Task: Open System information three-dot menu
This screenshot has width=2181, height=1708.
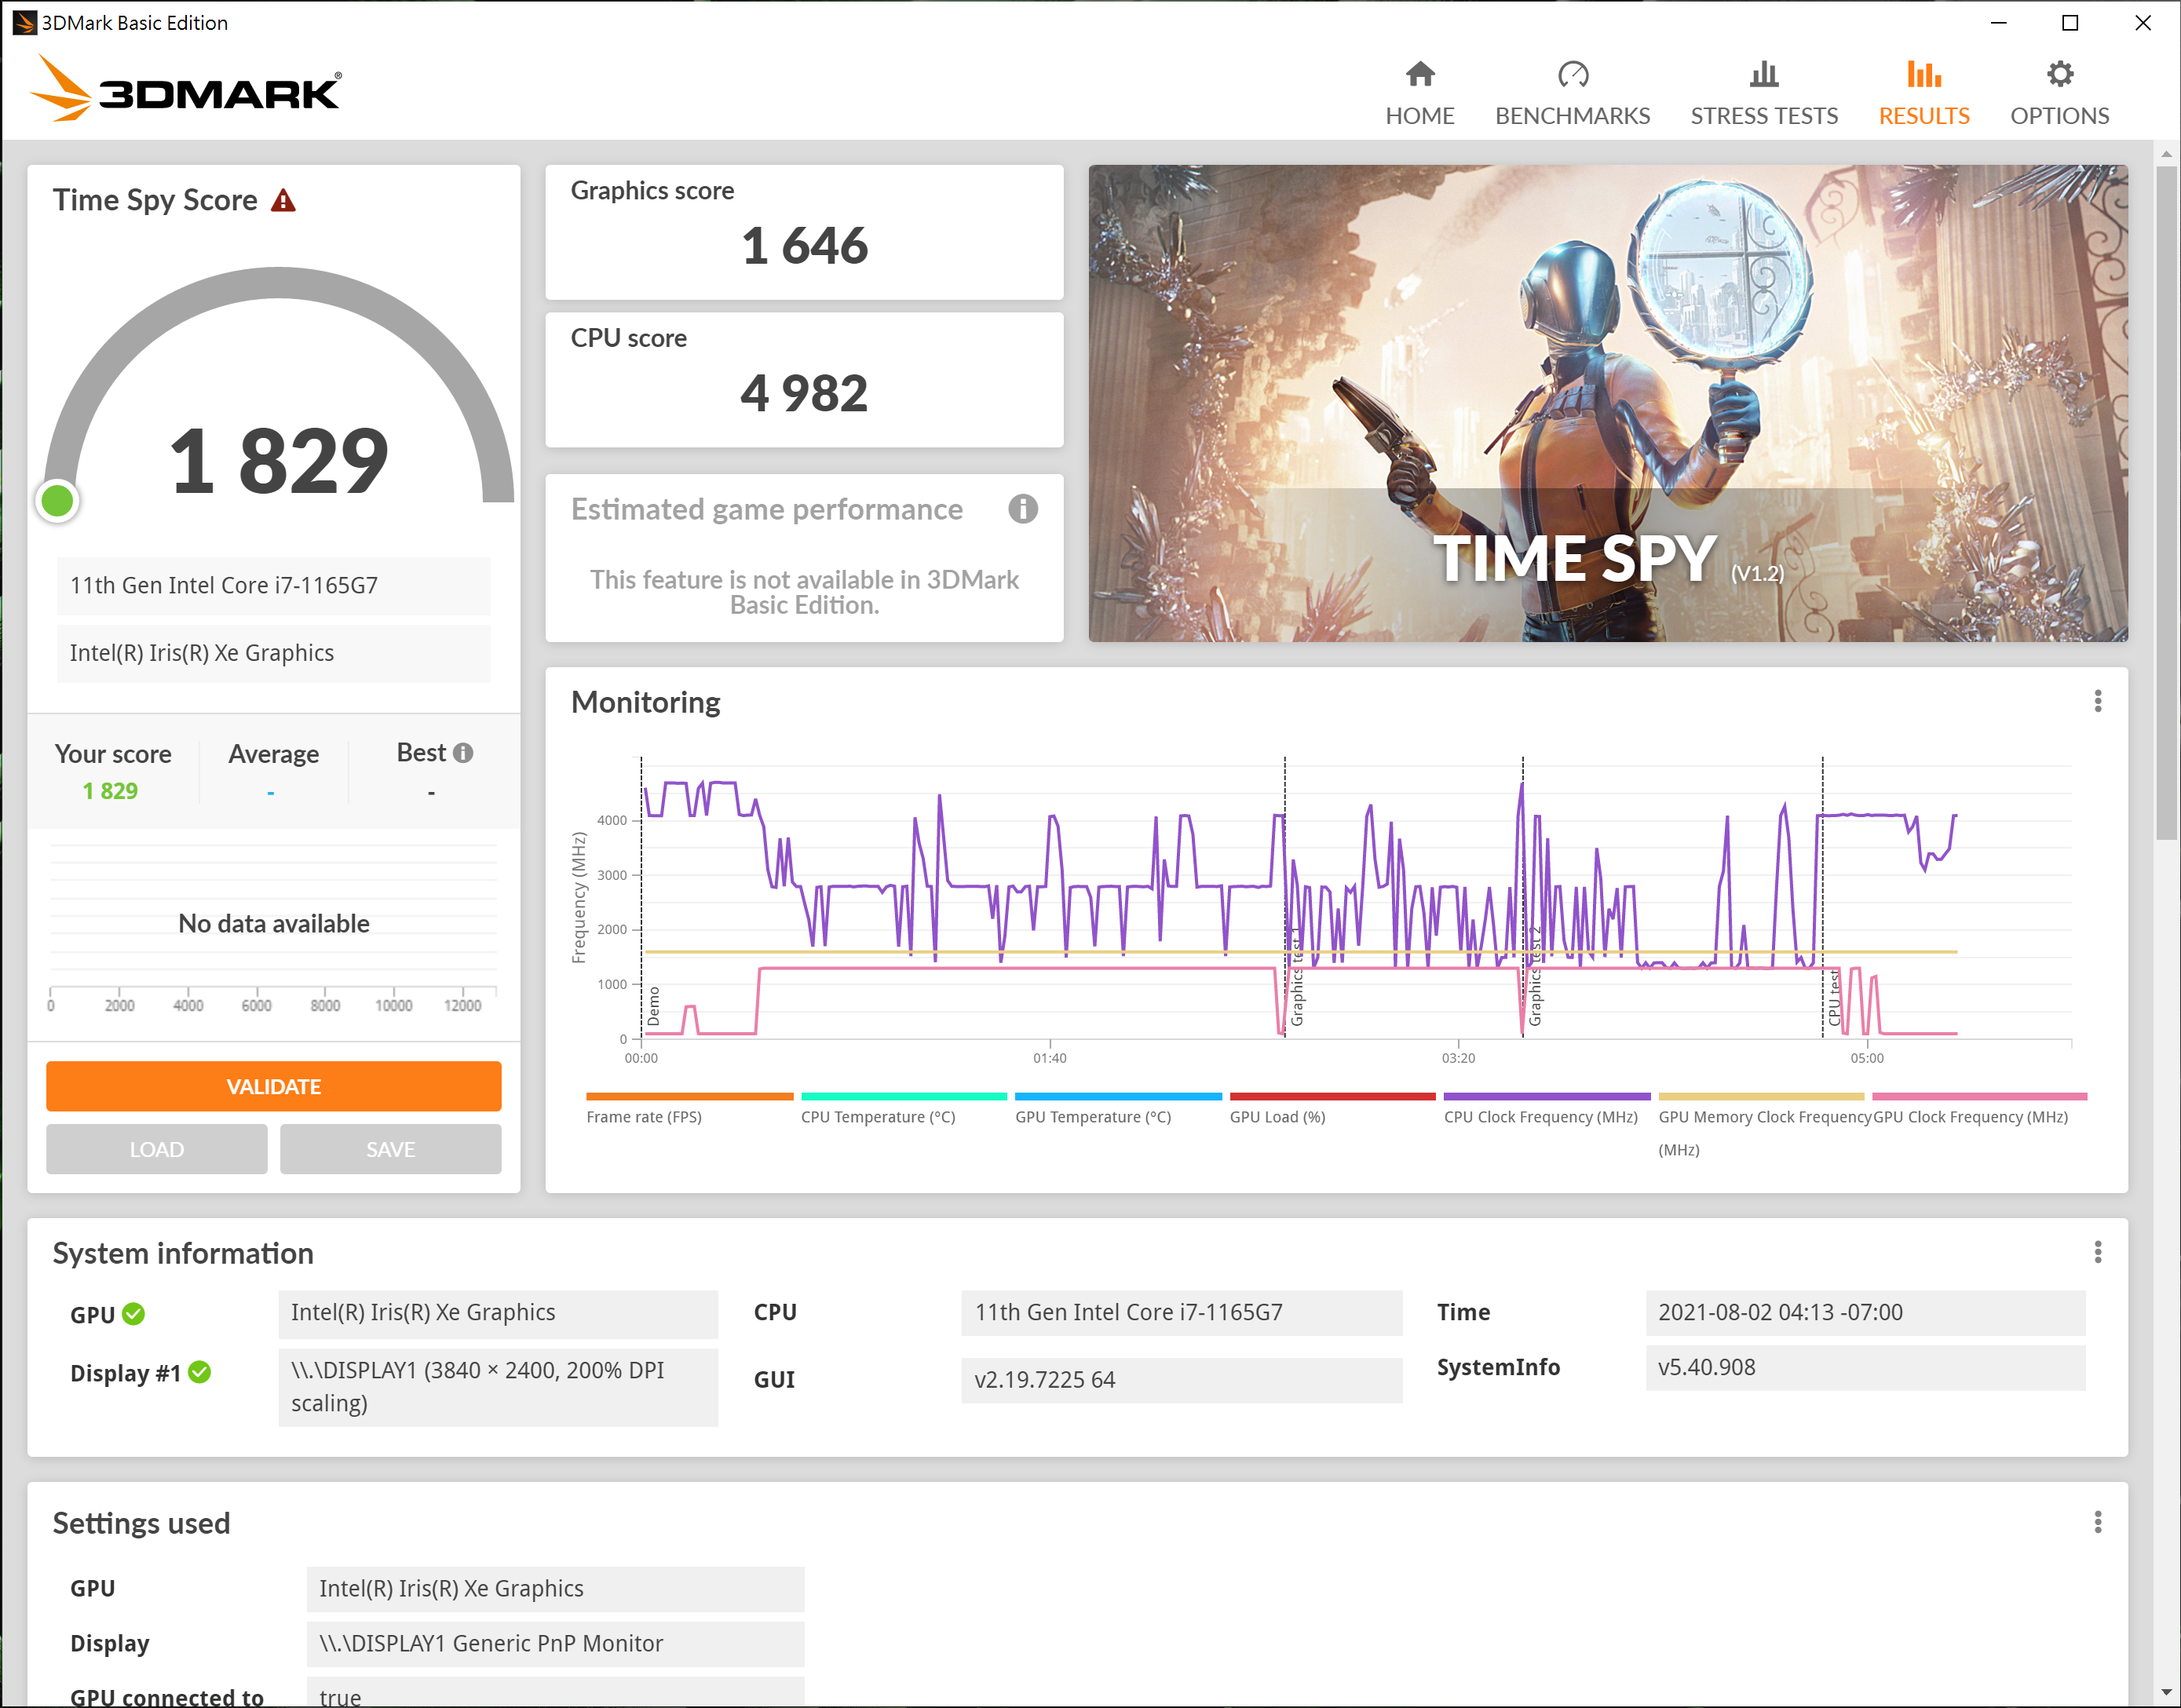Action: 2097,1252
